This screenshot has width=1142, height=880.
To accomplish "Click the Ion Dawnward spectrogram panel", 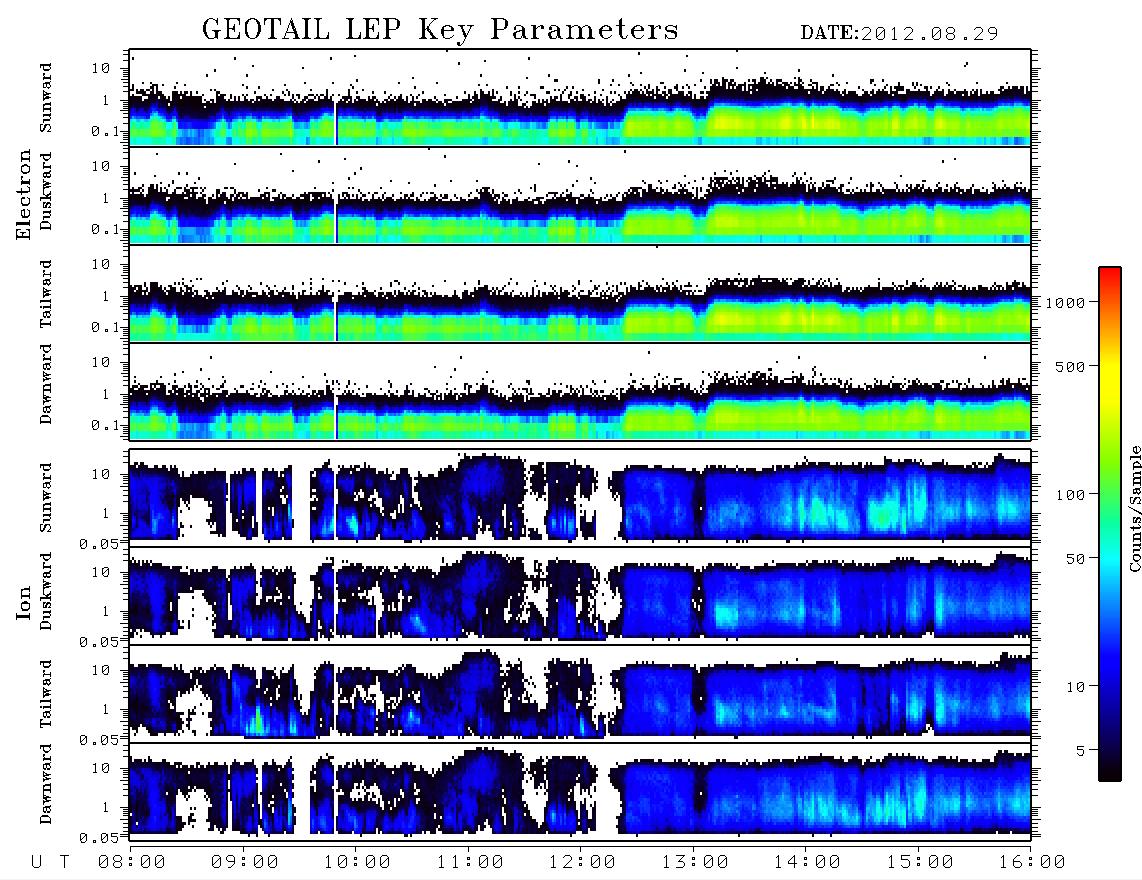I will (x=580, y=791).
